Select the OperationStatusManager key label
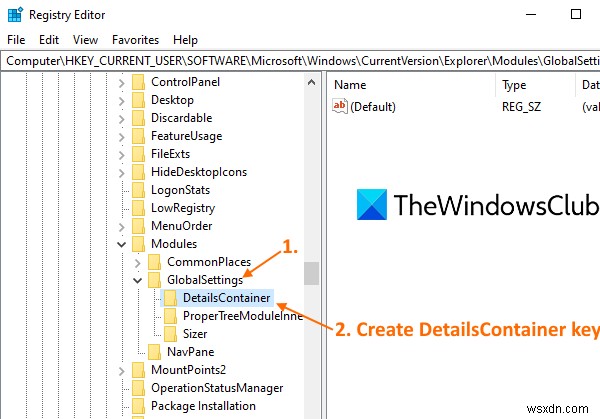Screen dimensions: 600x419 [217, 388]
